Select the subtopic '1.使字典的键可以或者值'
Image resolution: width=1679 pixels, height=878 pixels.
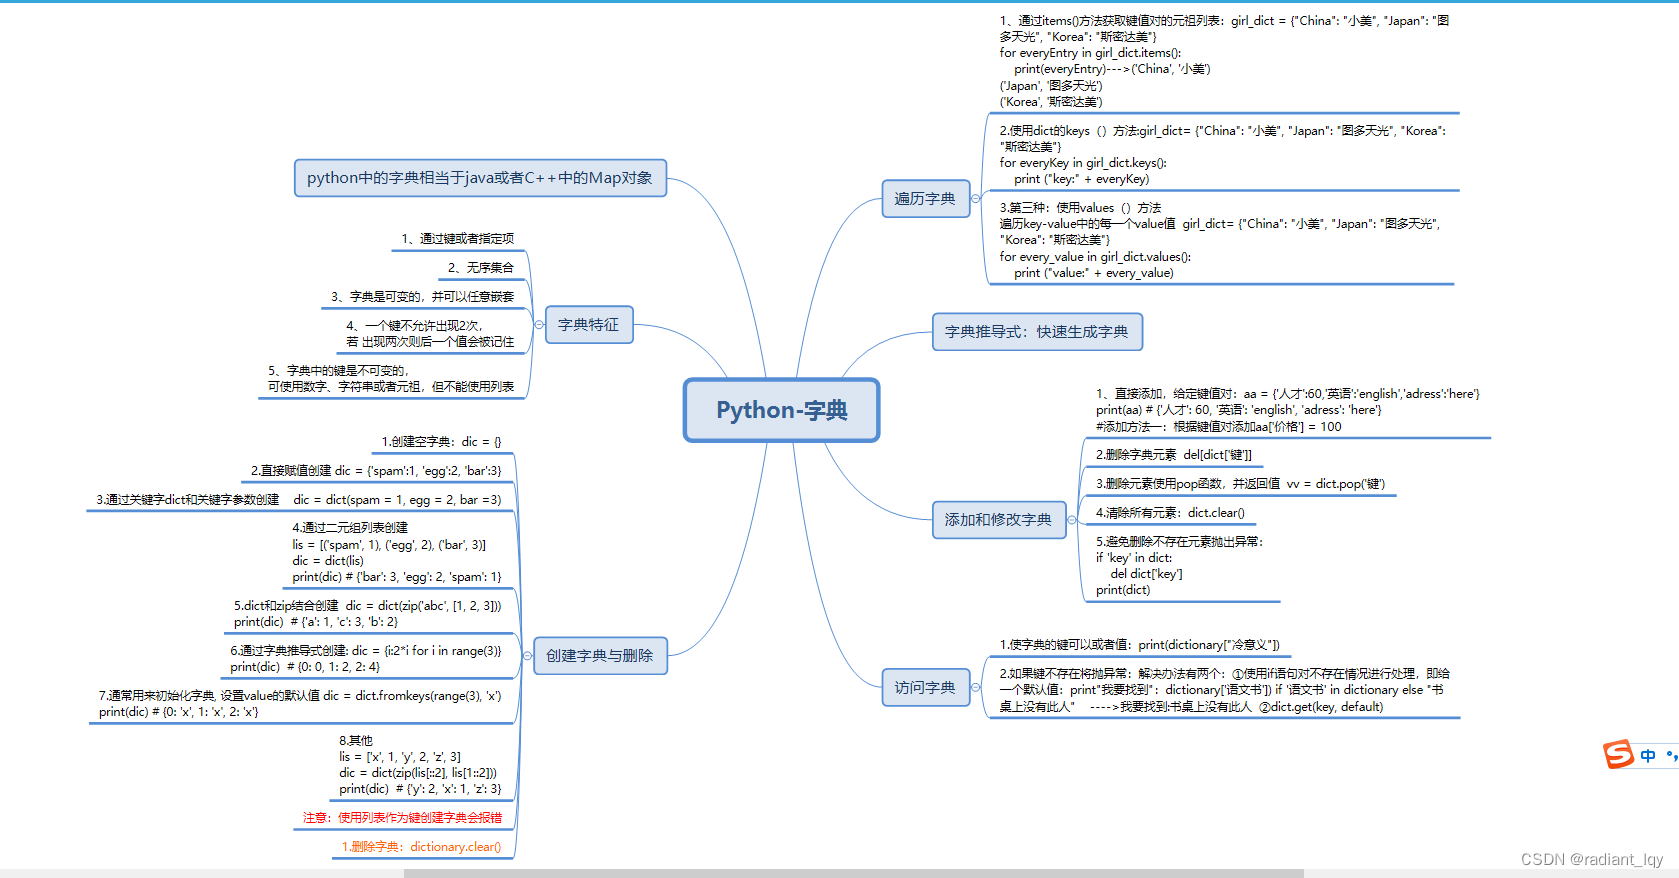tap(1139, 645)
